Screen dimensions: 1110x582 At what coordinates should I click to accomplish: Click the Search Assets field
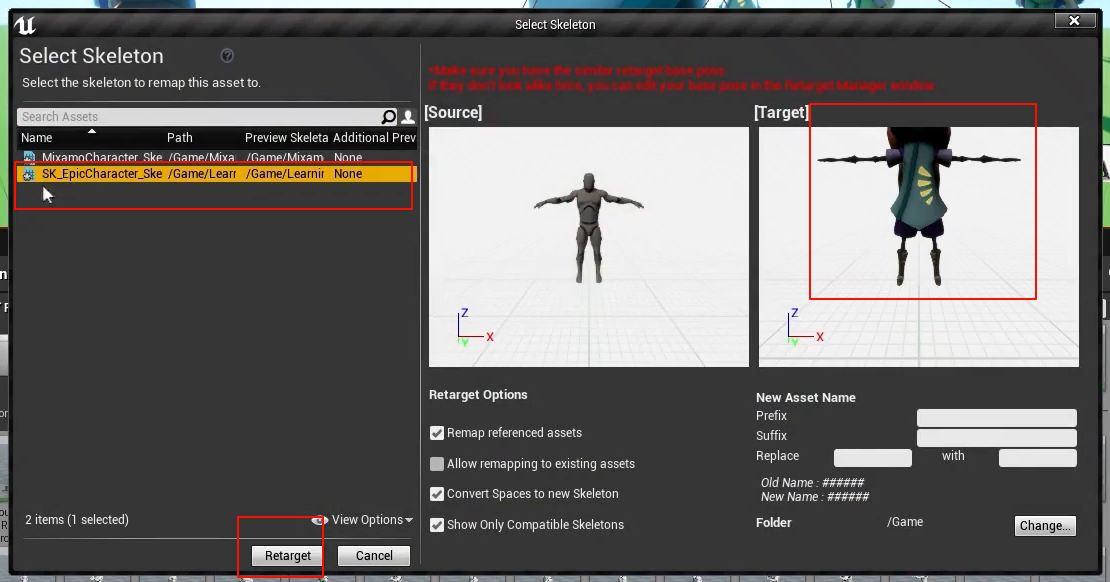pos(200,117)
